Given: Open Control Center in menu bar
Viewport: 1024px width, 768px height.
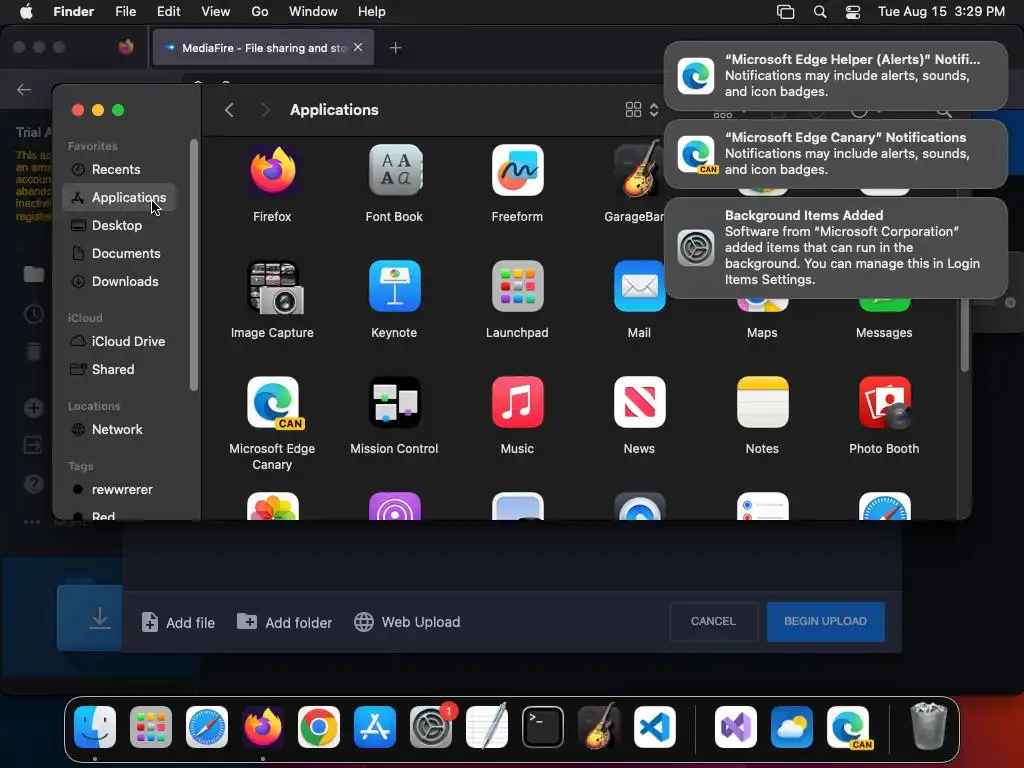Looking at the screenshot, I should pos(853,12).
